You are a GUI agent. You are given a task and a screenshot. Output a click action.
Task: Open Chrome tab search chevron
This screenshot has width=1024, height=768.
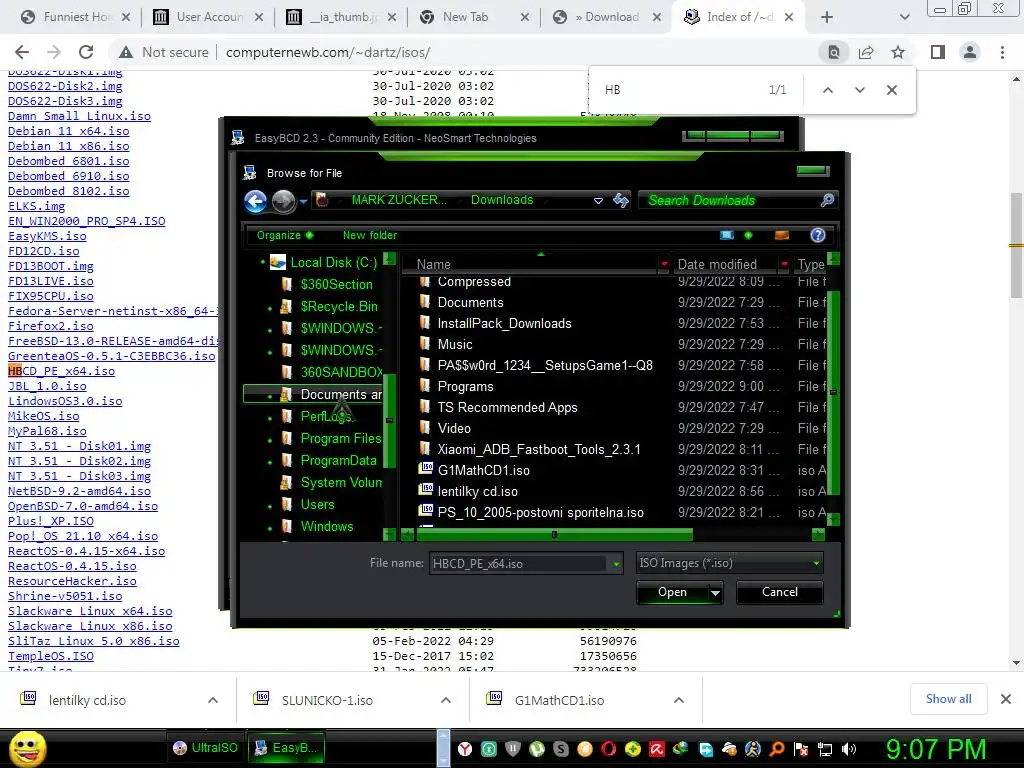pyautogui.click(x=904, y=17)
